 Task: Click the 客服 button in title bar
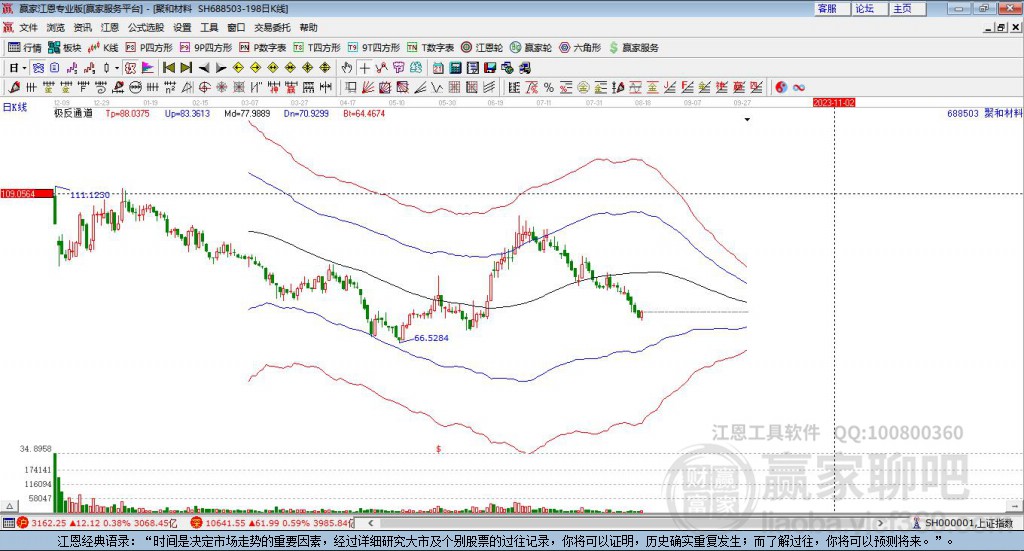click(832, 8)
